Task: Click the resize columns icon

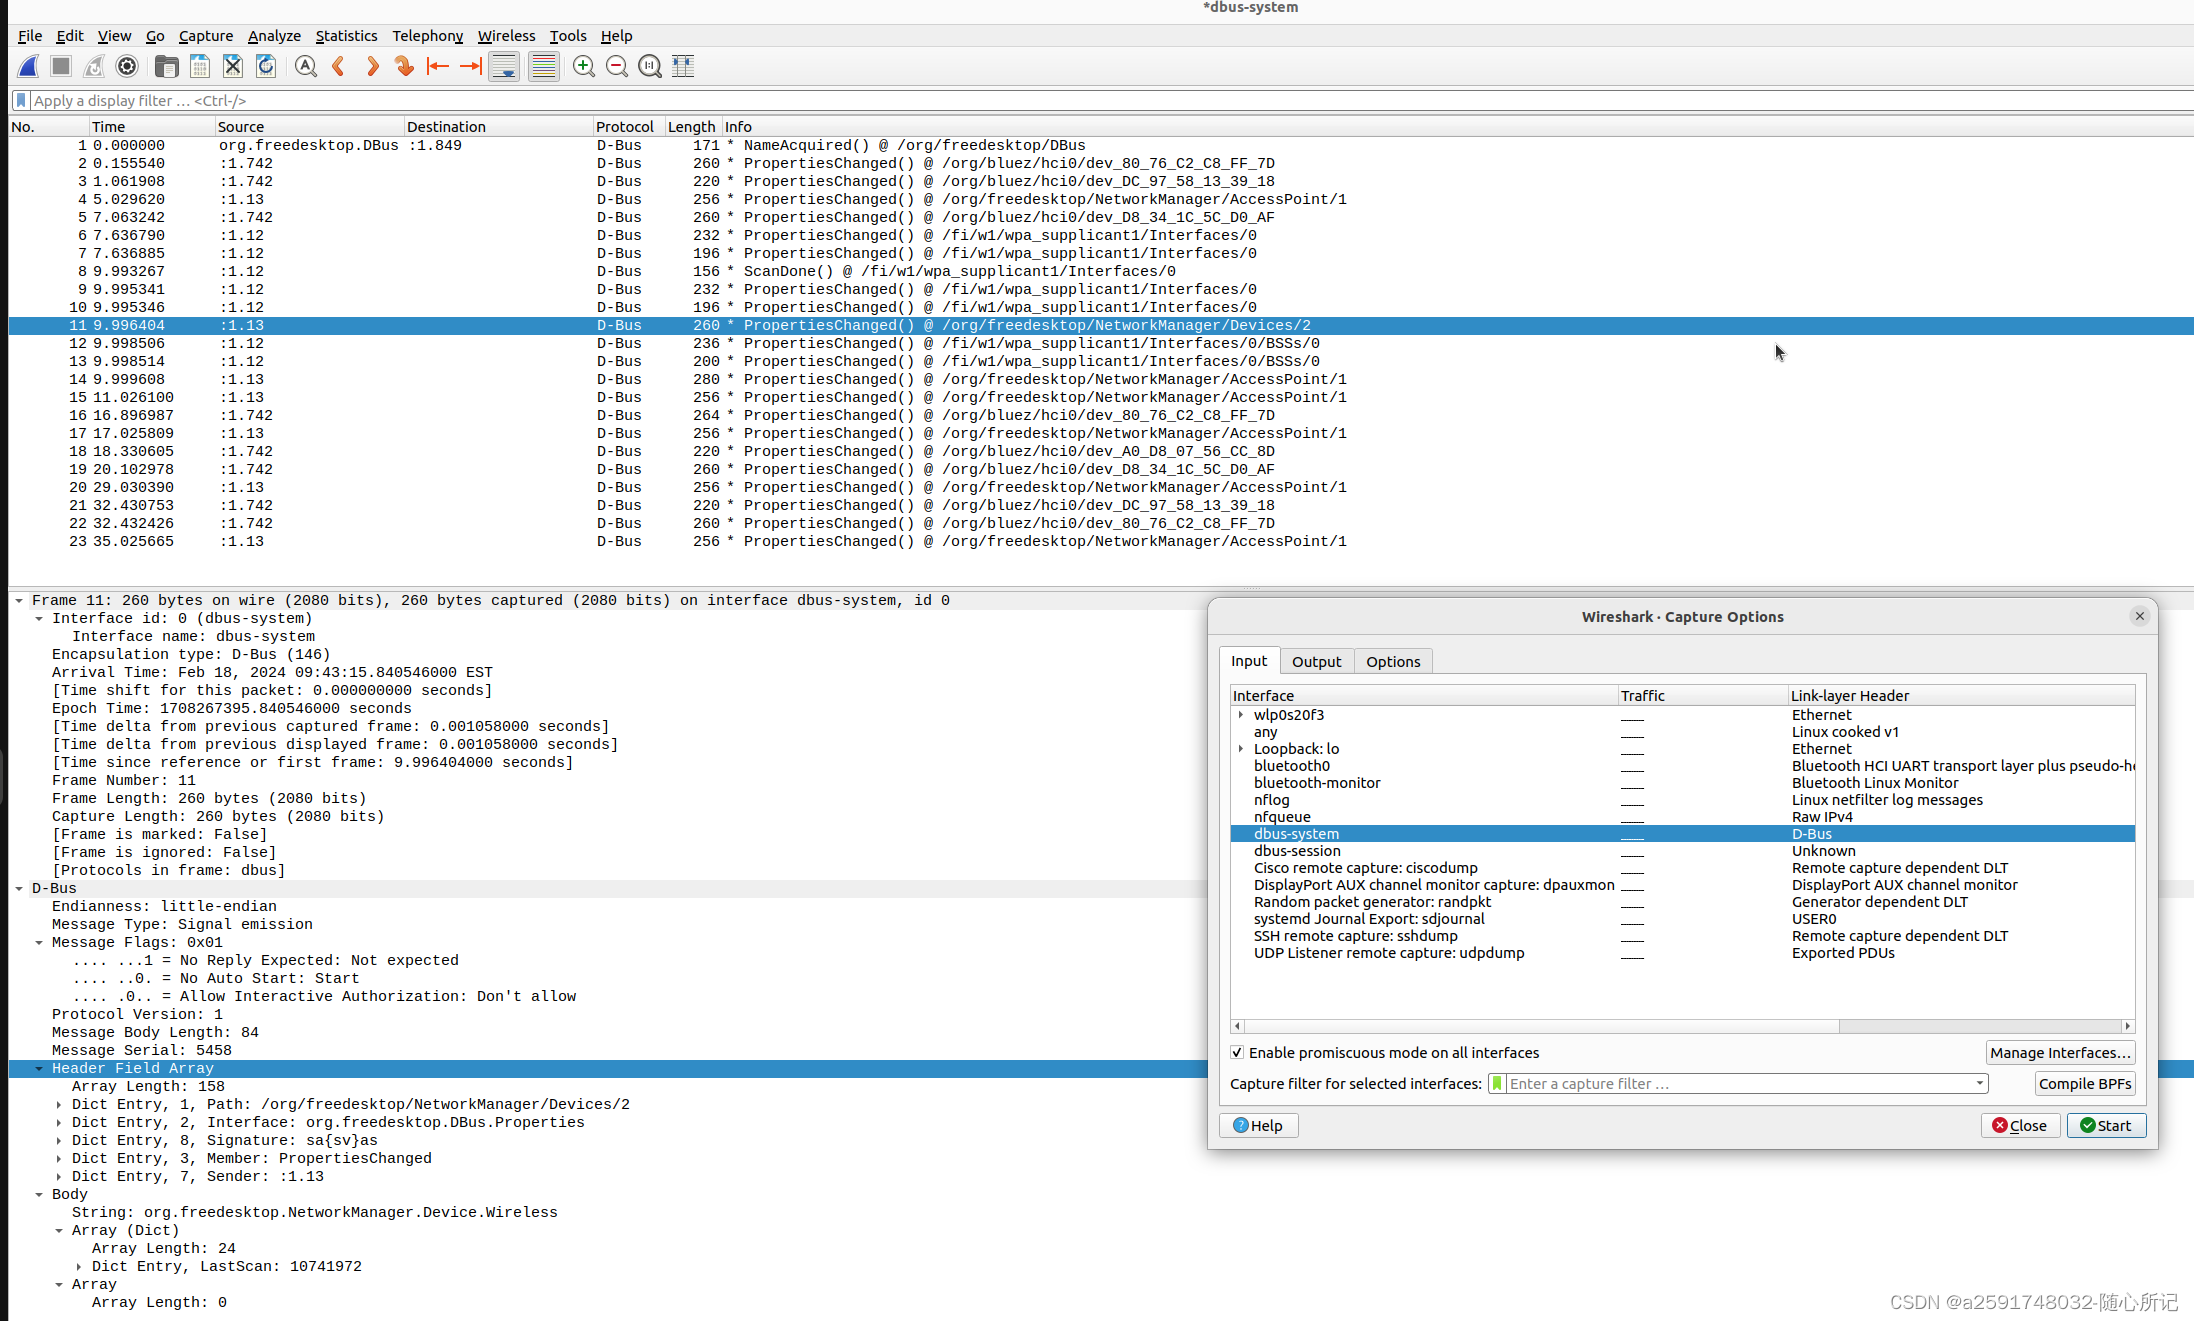Action: coord(683,66)
